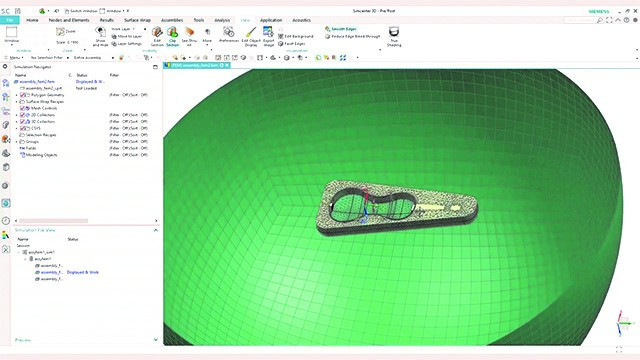Open Edit Object Display tool
This screenshot has width=640, height=360.
click(x=251, y=36)
